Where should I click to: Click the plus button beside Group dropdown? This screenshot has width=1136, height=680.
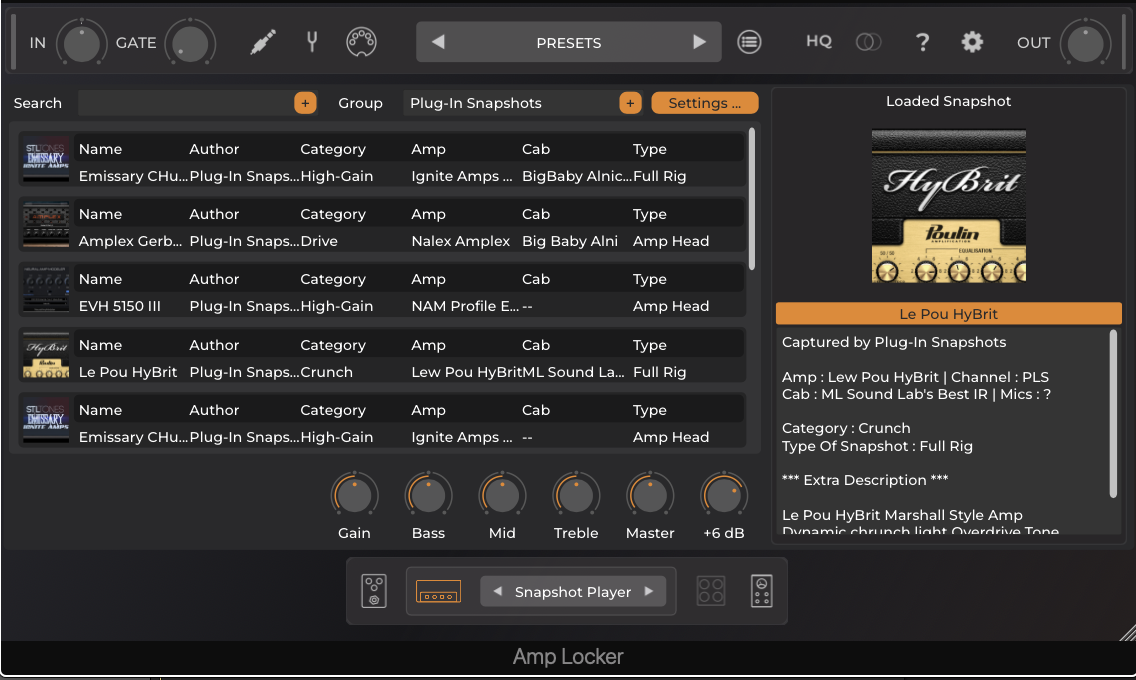coord(630,103)
